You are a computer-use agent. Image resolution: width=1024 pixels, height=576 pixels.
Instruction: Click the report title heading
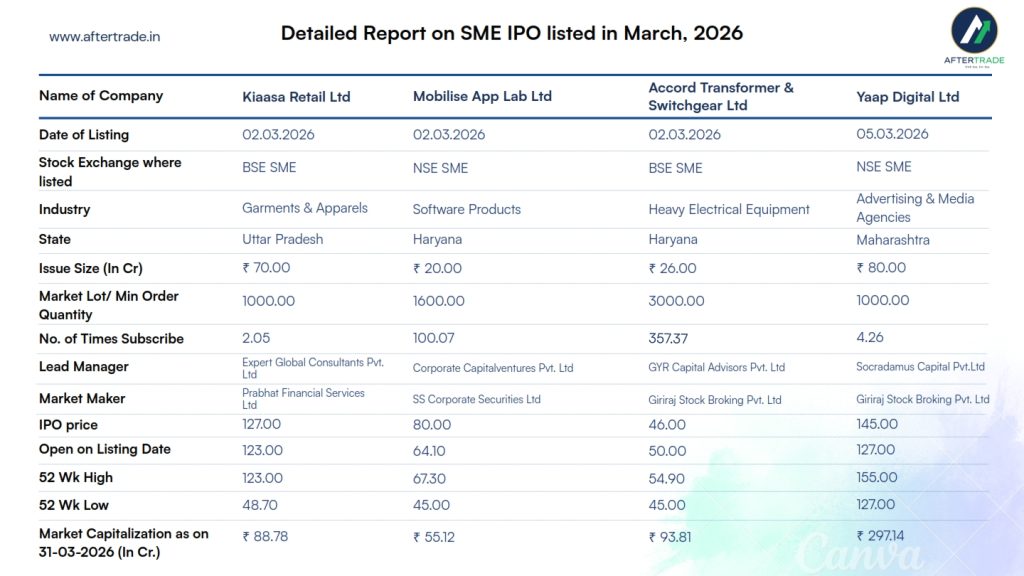[511, 33]
